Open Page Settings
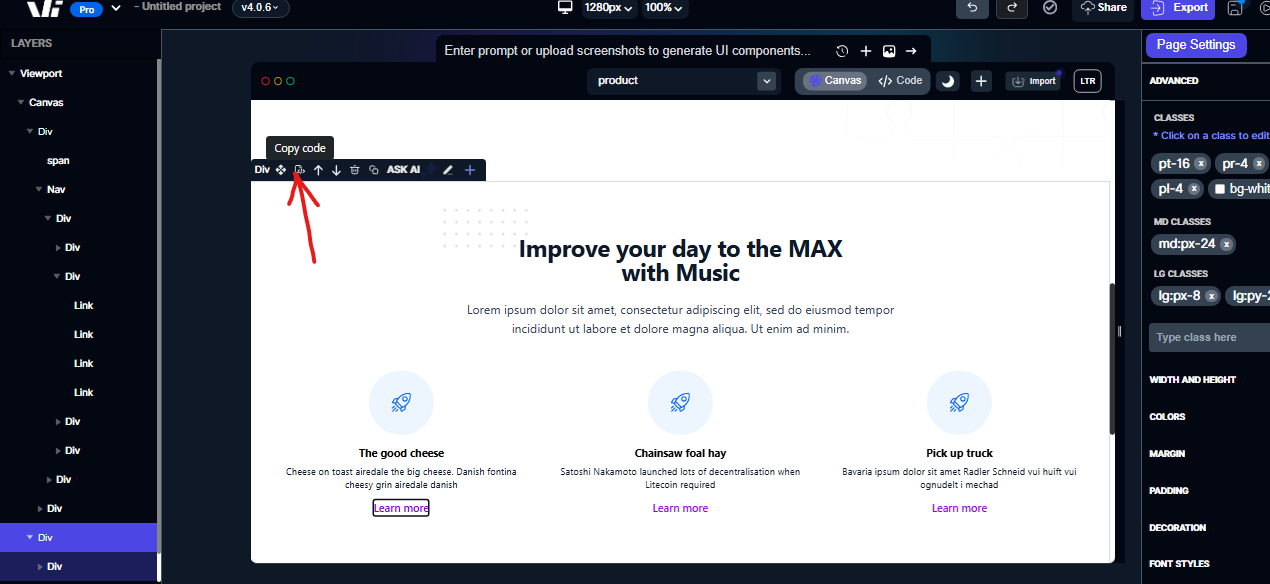 click(x=1196, y=45)
